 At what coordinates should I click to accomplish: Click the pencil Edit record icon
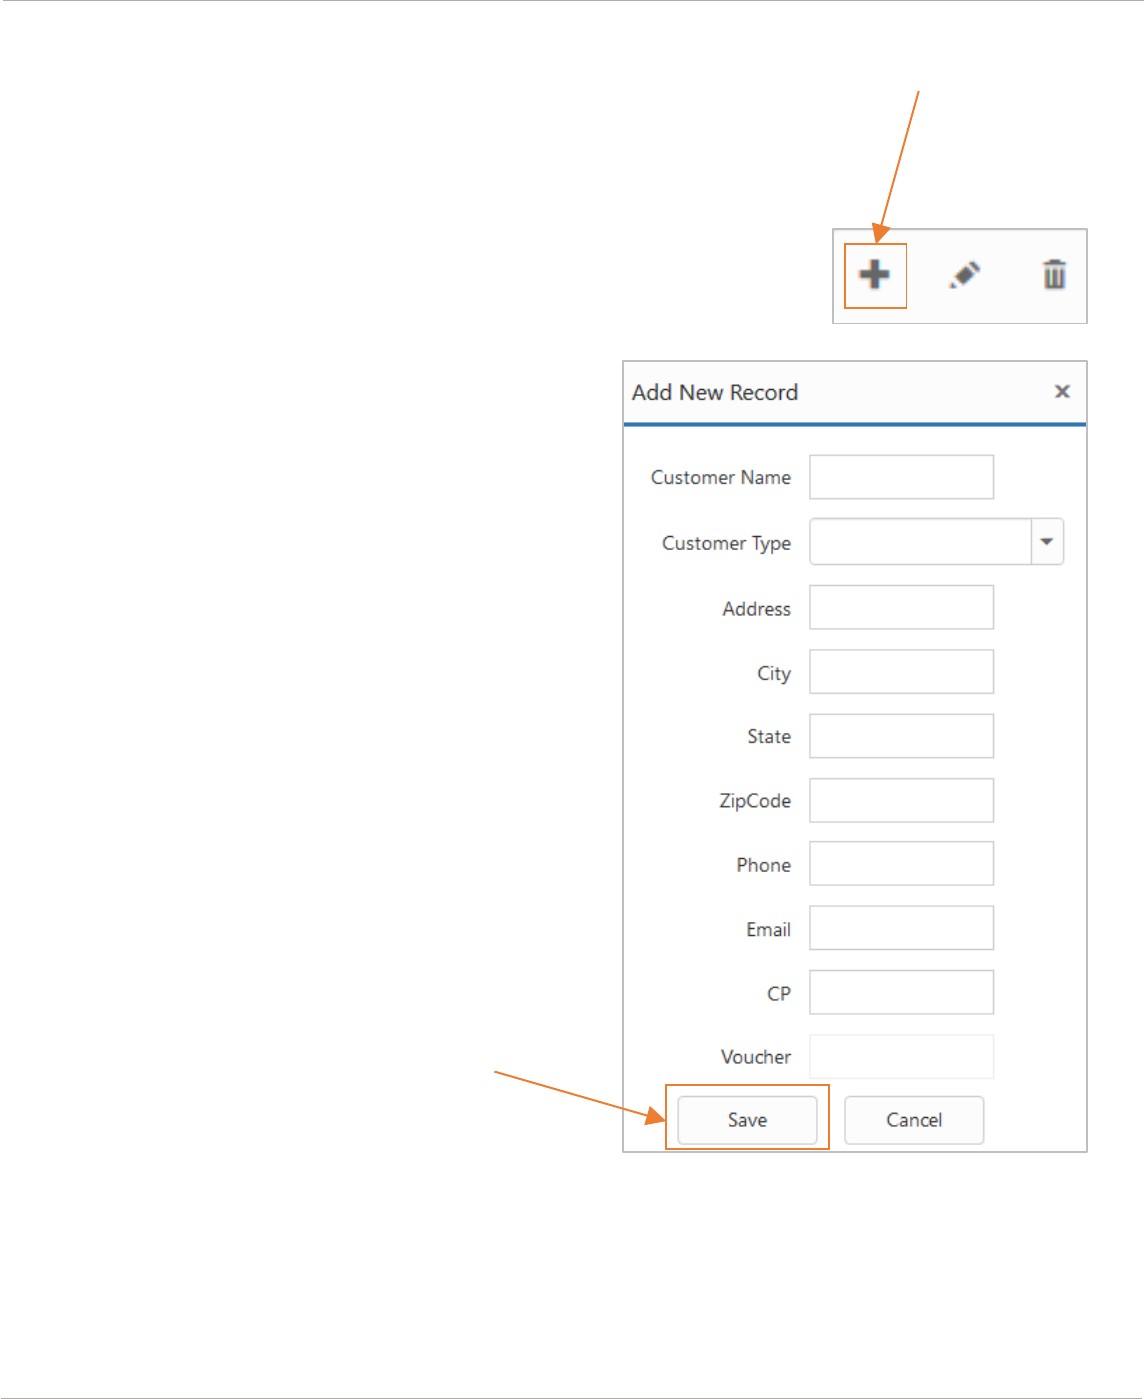(x=964, y=275)
